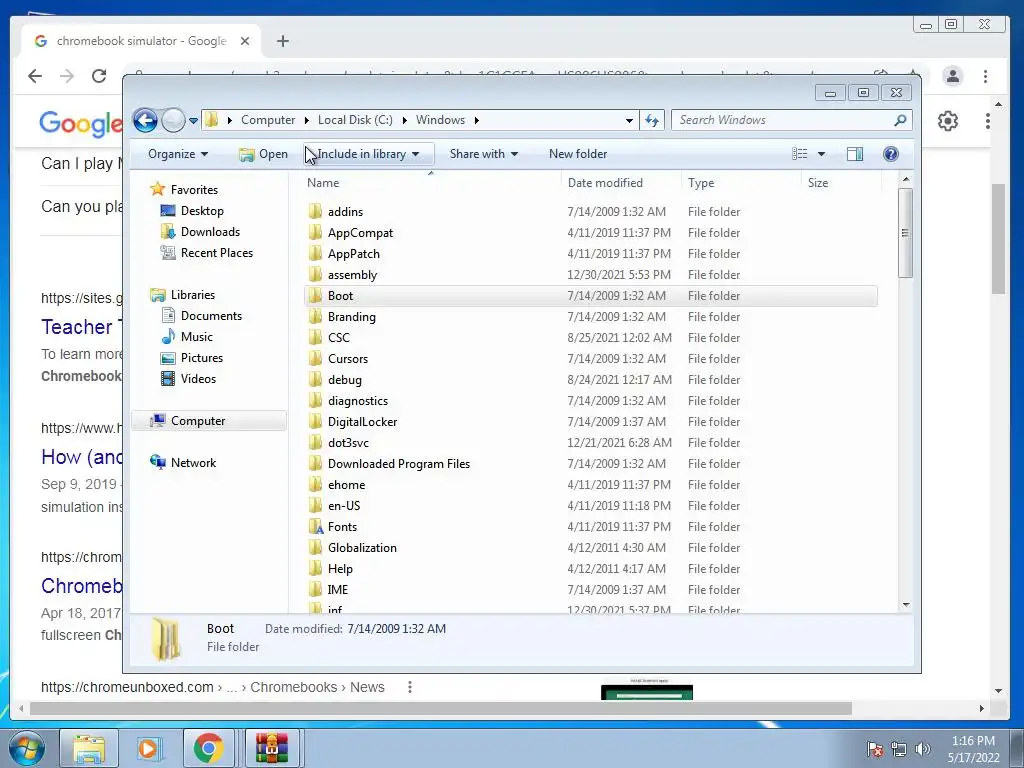The width and height of the screenshot is (1024, 768).
Task: Open Music library in sidebar
Action: pos(196,337)
